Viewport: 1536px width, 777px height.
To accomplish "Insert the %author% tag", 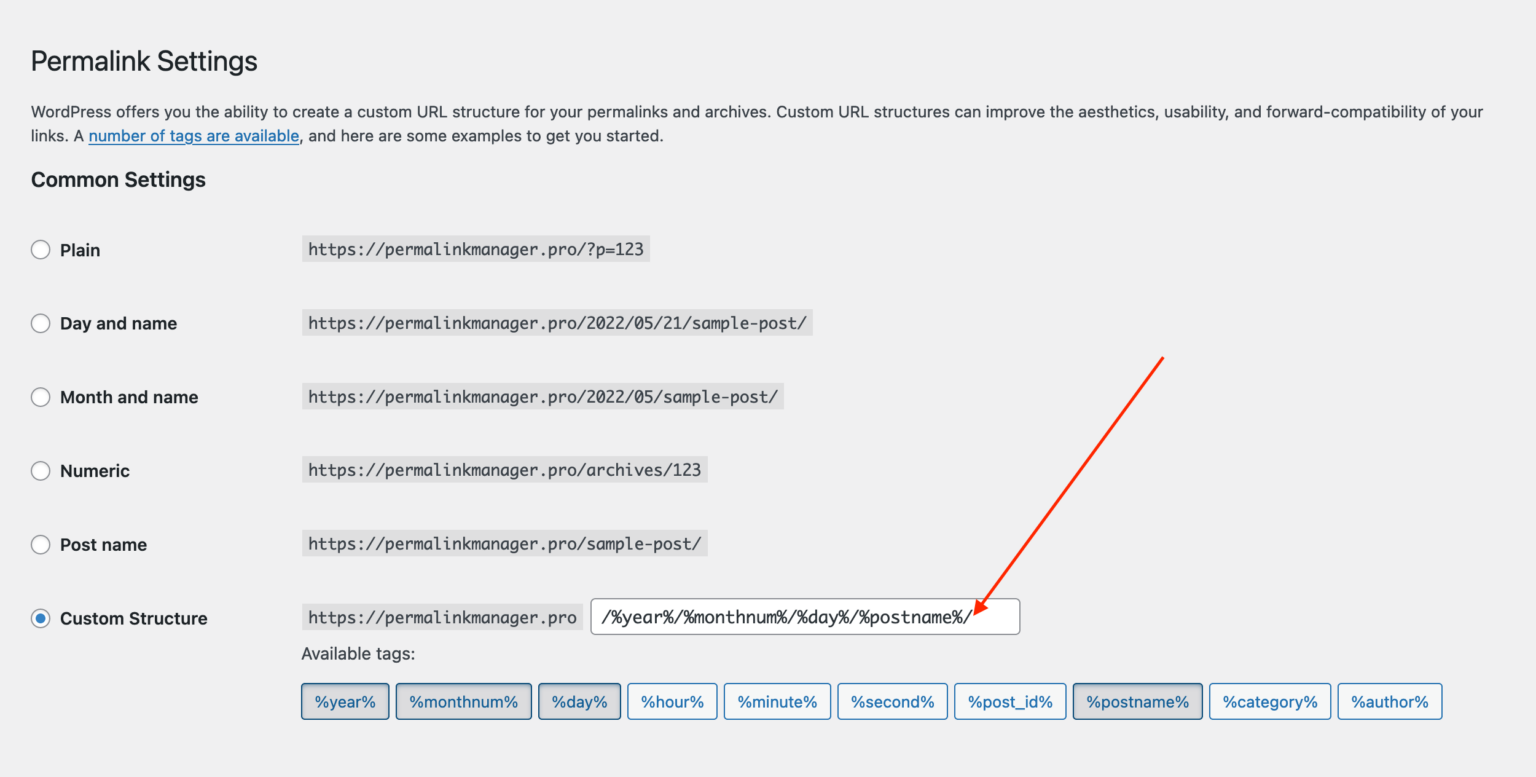I will (x=1389, y=701).
